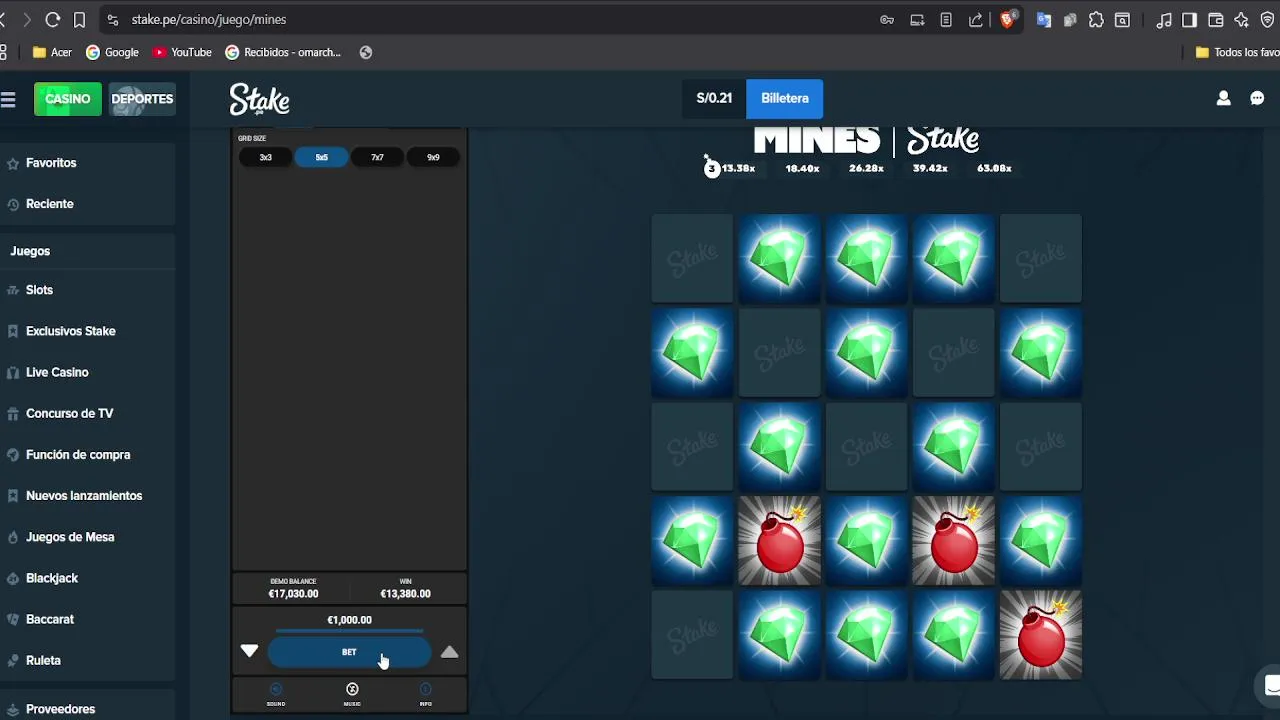Image resolution: width=1280 pixels, height=720 pixels.
Task: Click the password key icon in address bar
Action: (887, 19)
